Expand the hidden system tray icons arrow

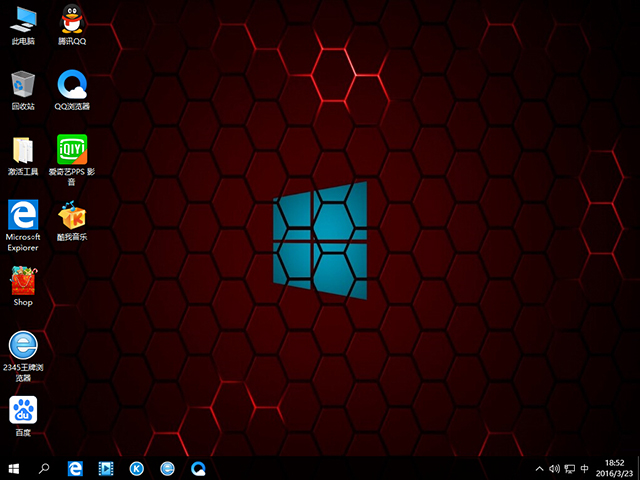click(x=541, y=468)
